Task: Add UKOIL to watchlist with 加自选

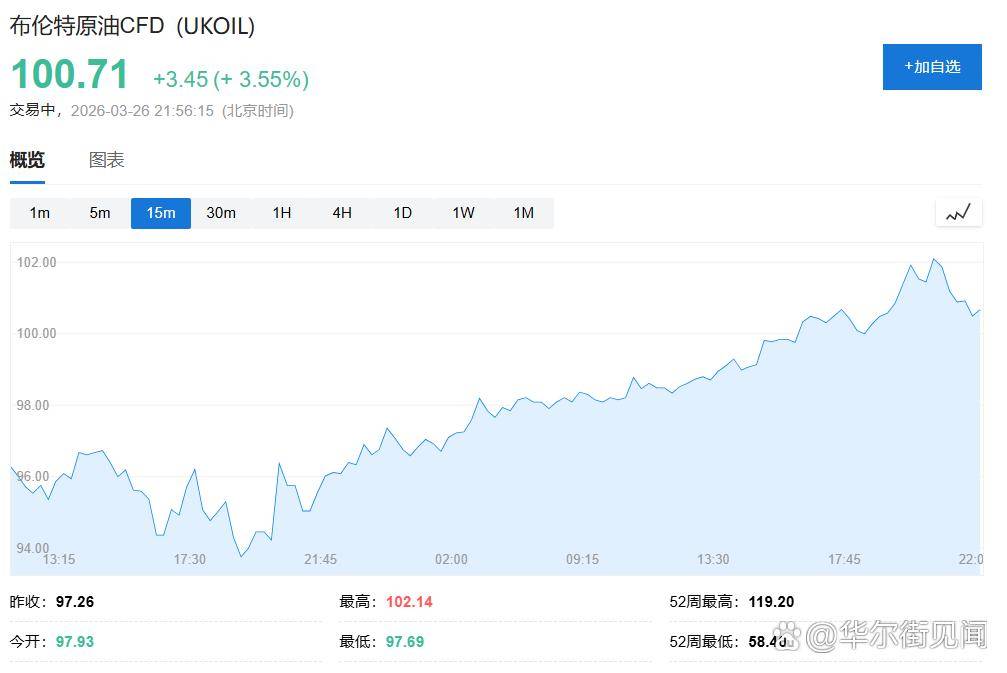Action: coord(932,67)
